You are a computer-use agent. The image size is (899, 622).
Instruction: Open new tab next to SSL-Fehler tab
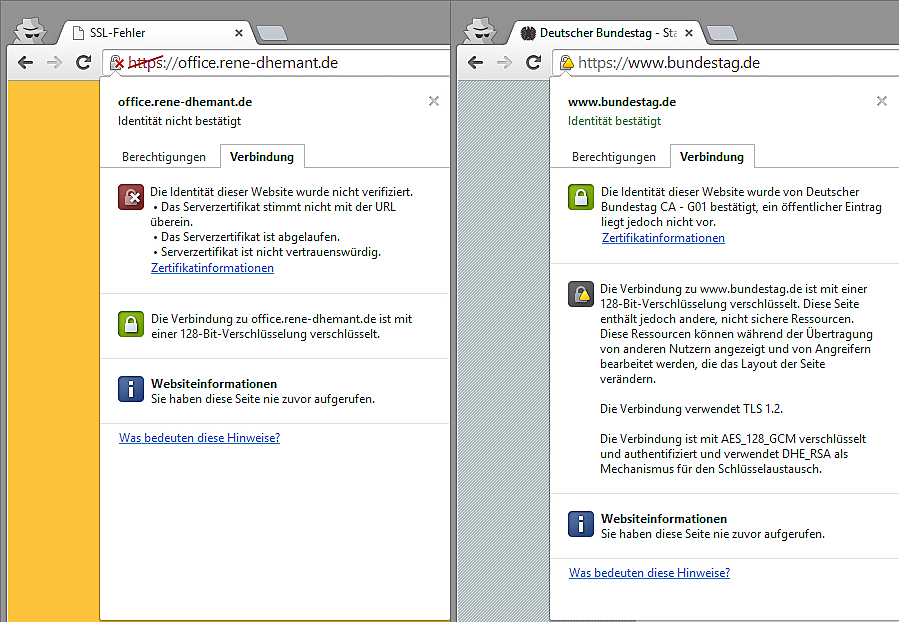pos(271,33)
